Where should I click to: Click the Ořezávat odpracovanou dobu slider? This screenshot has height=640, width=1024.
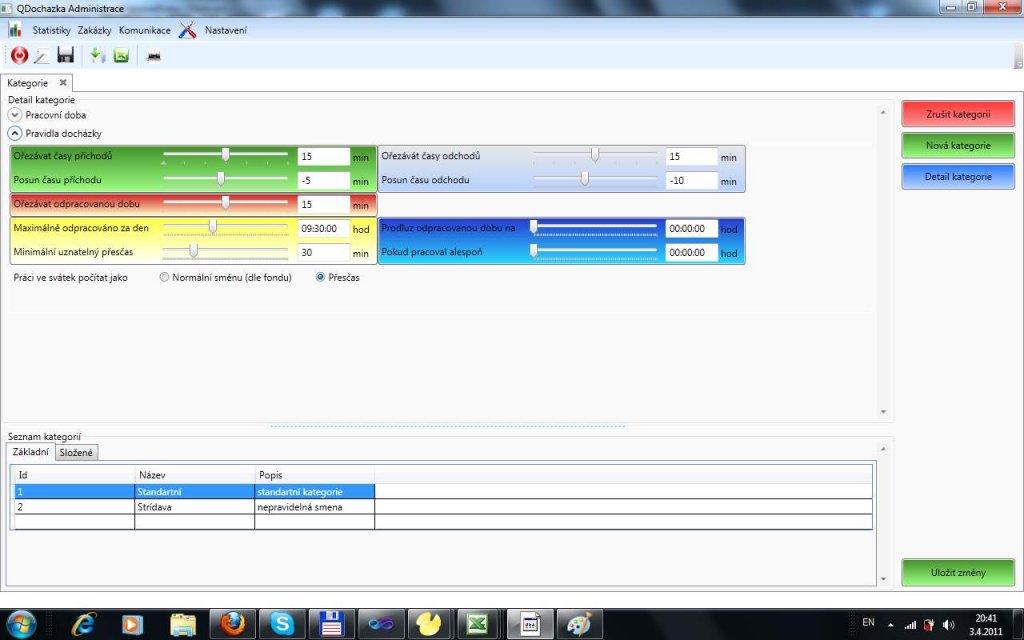click(x=225, y=202)
